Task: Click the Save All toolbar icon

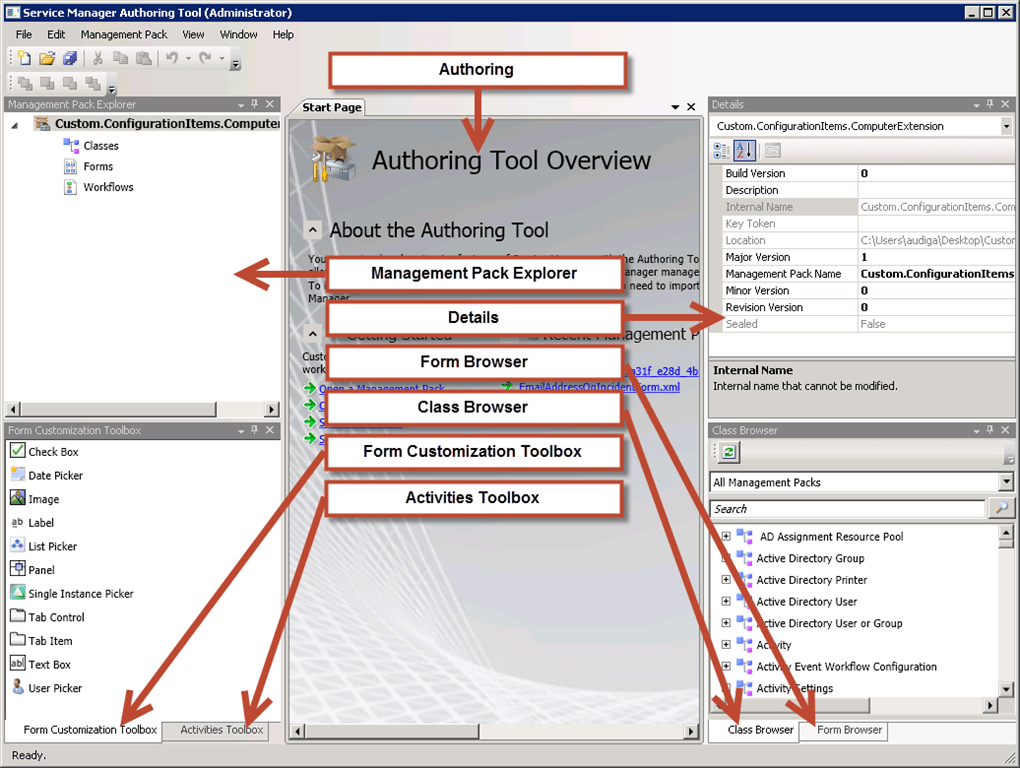Action: pyautogui.click(x=70, y=59)
